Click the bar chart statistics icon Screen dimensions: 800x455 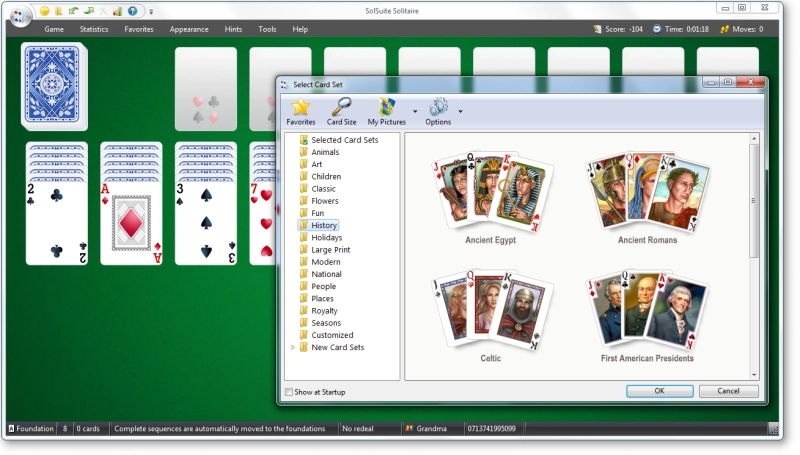click(117, 11)
